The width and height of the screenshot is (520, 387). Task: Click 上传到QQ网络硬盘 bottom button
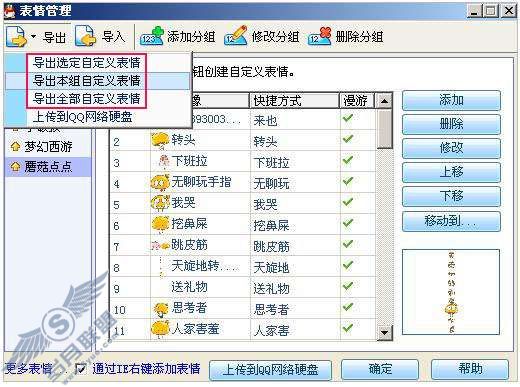(x=270, y=370)
